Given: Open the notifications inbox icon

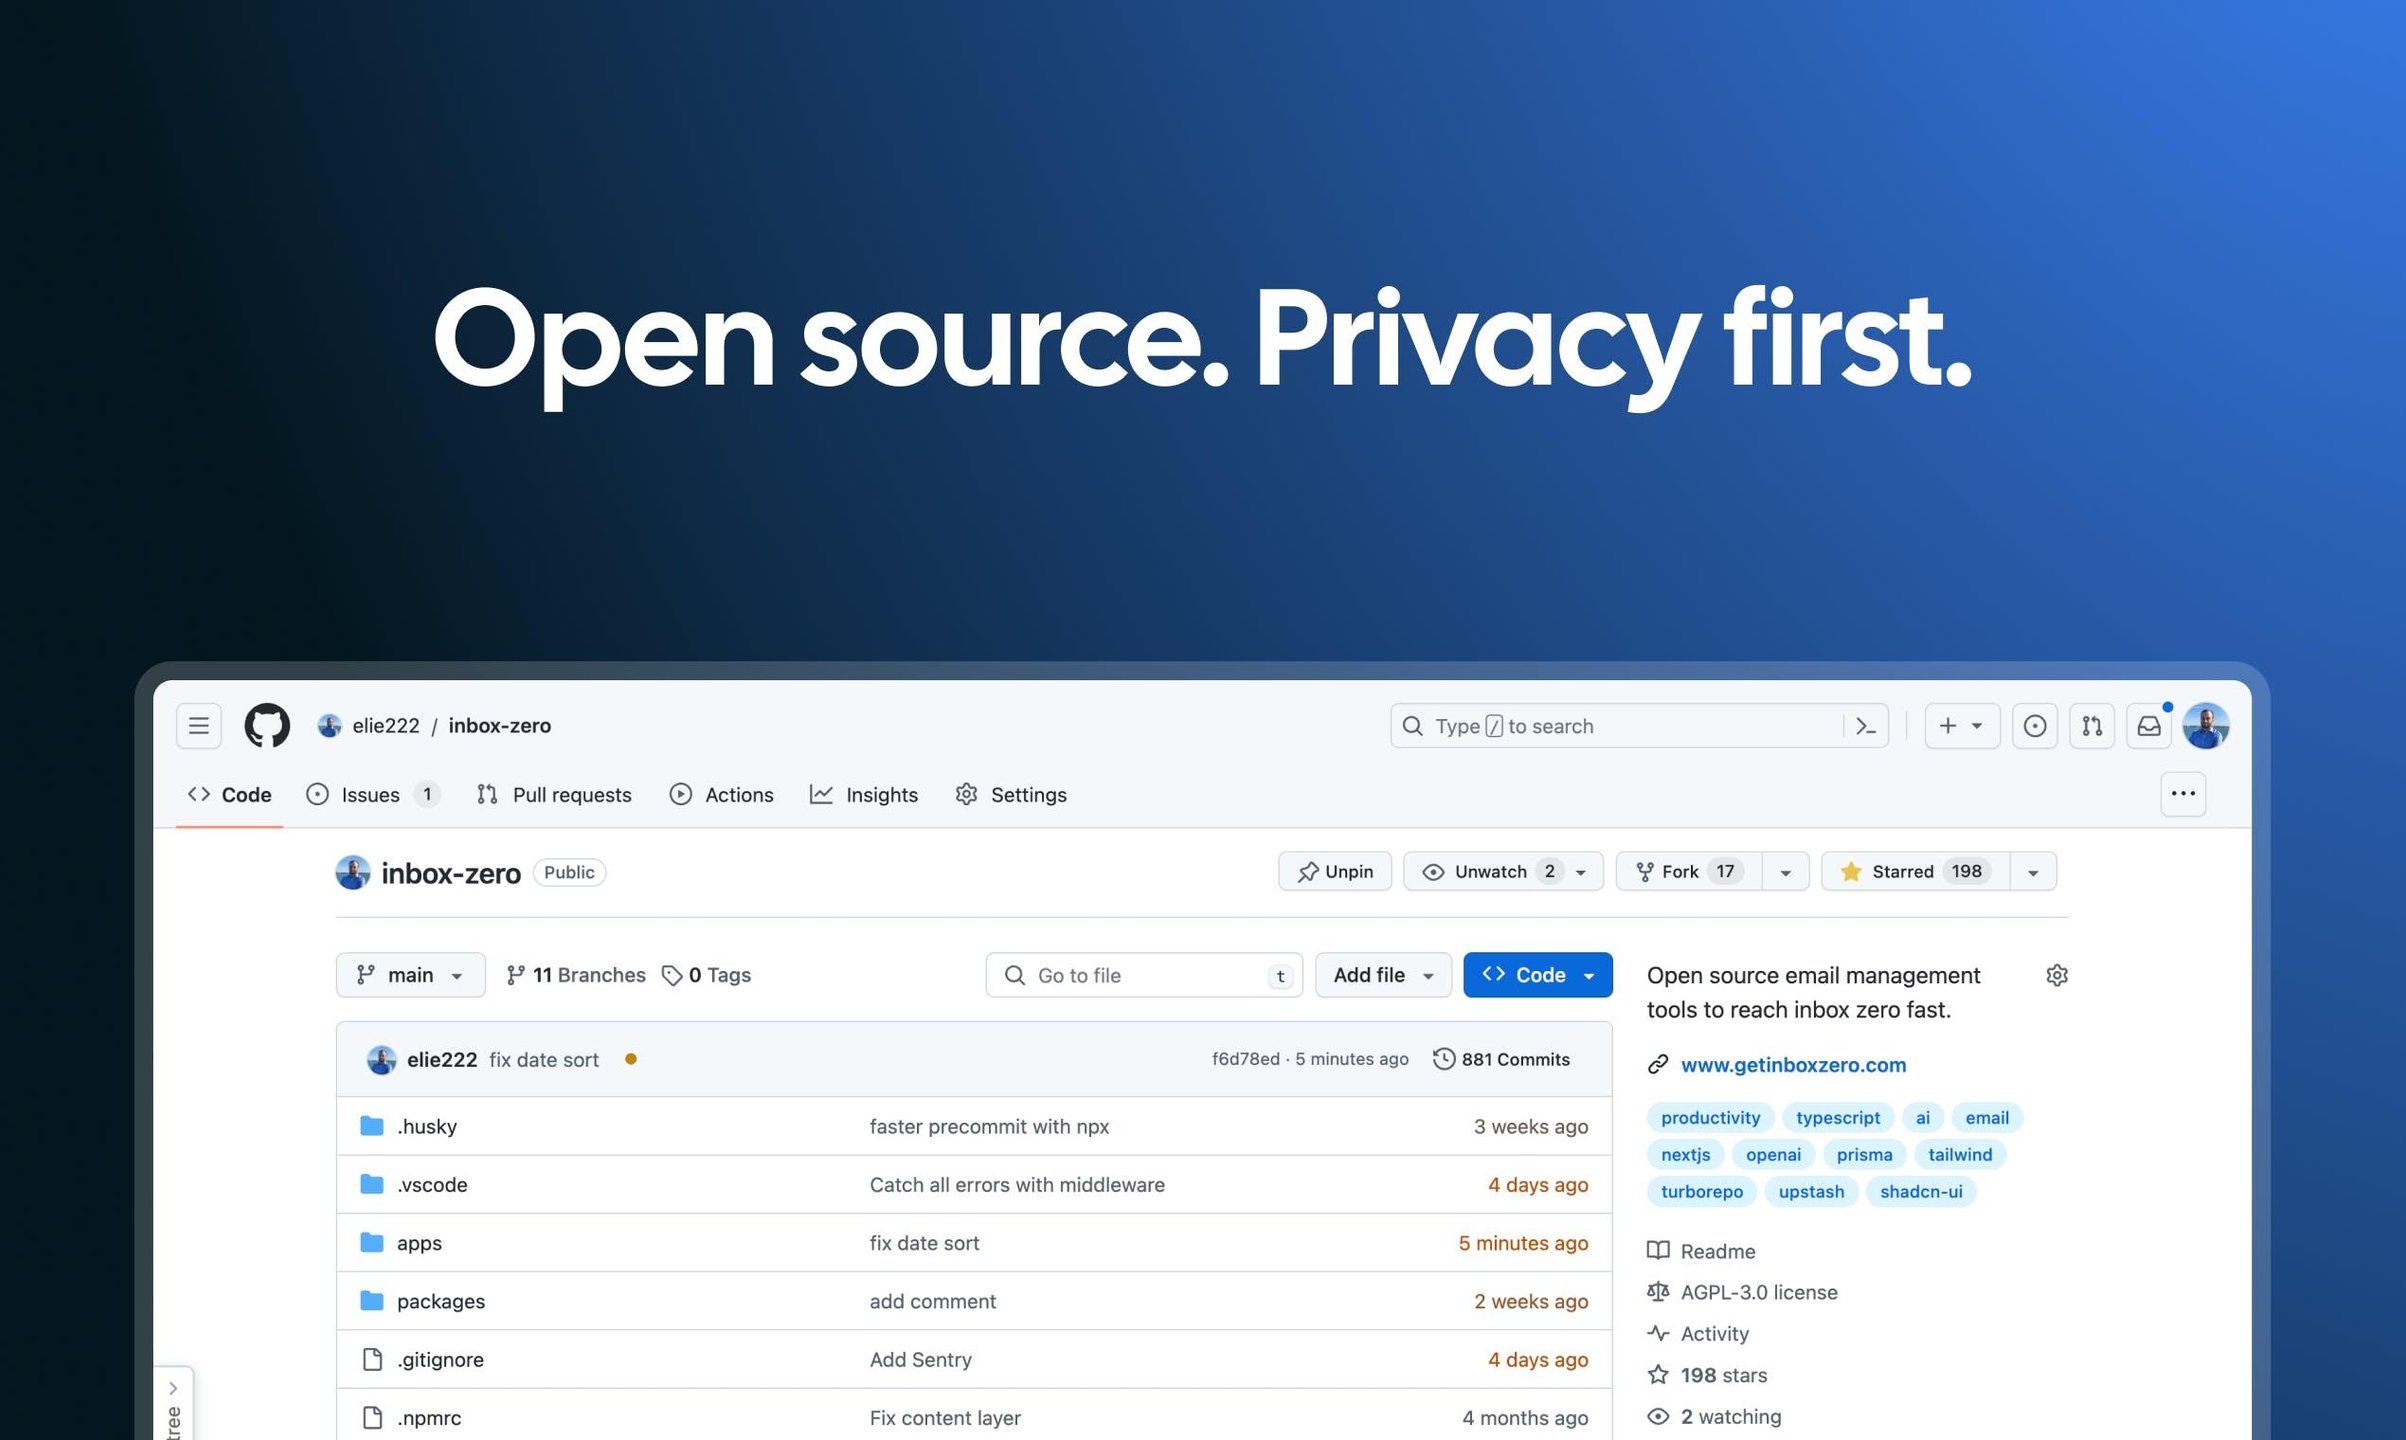Looking at the screenshot, I should click(2148, 726).
